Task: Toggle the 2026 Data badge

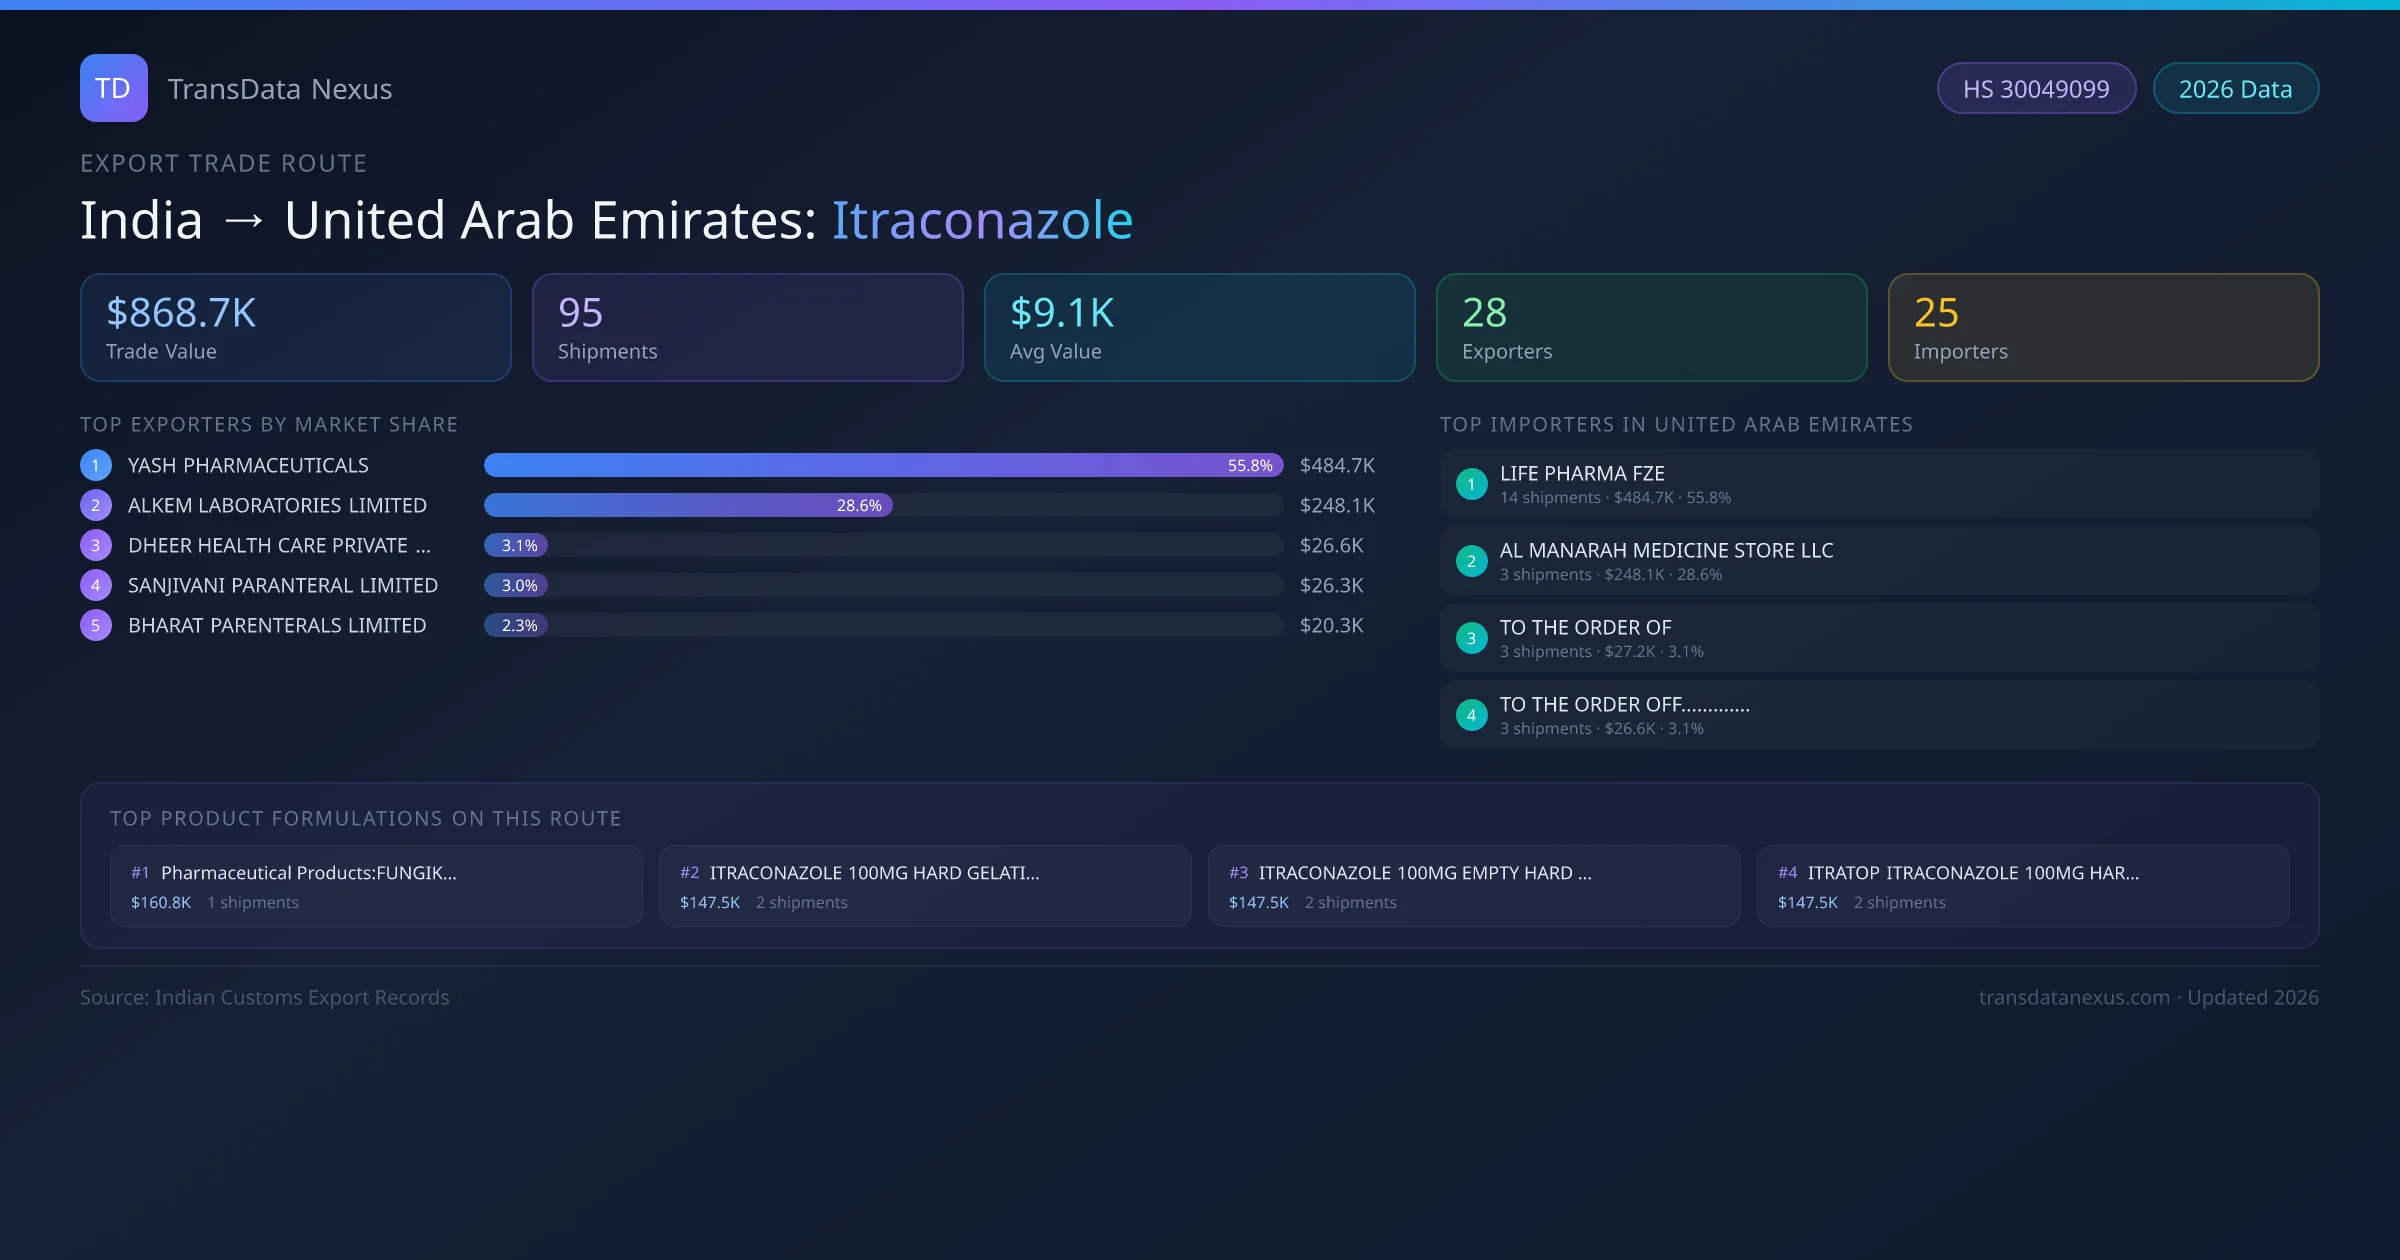Action: (x=2235, y=88)
